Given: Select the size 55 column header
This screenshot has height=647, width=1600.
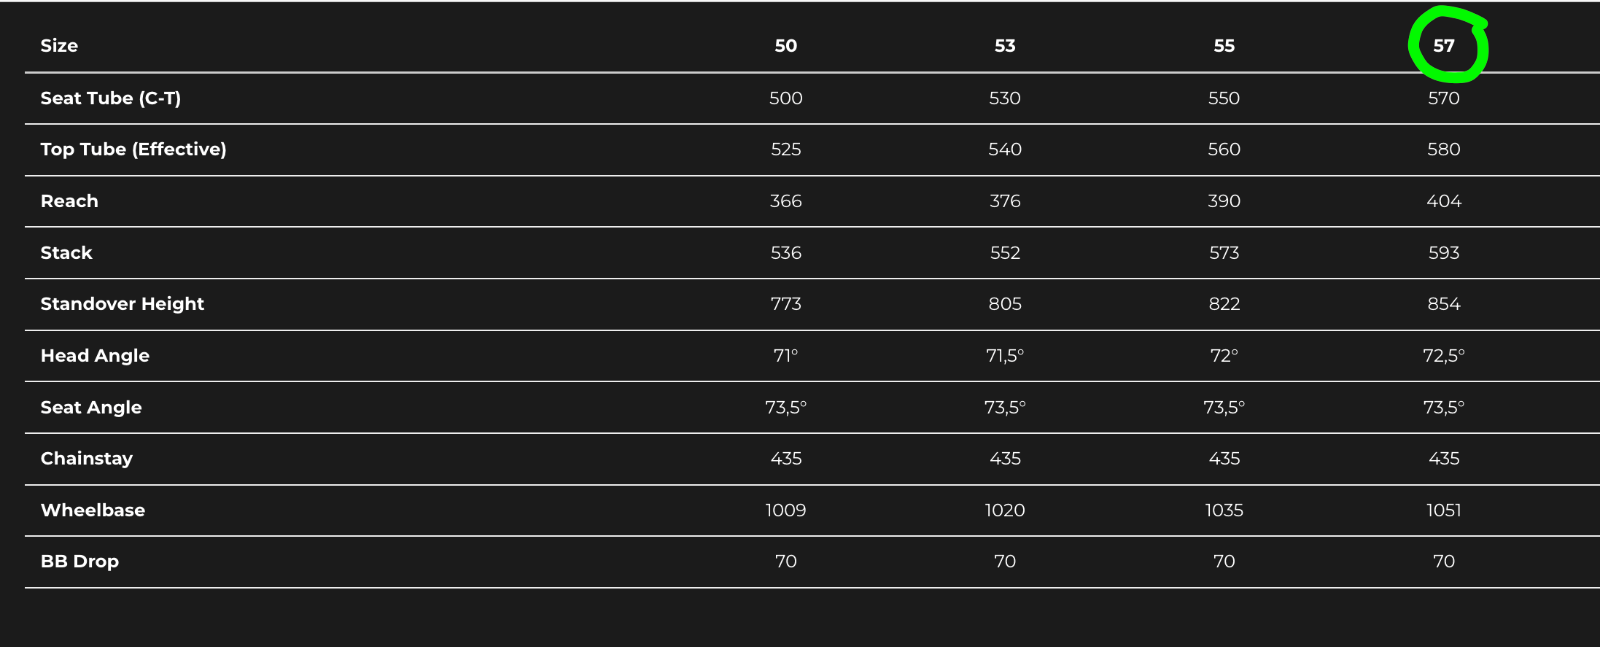Looking at the screenshot, I should 1224,46.
